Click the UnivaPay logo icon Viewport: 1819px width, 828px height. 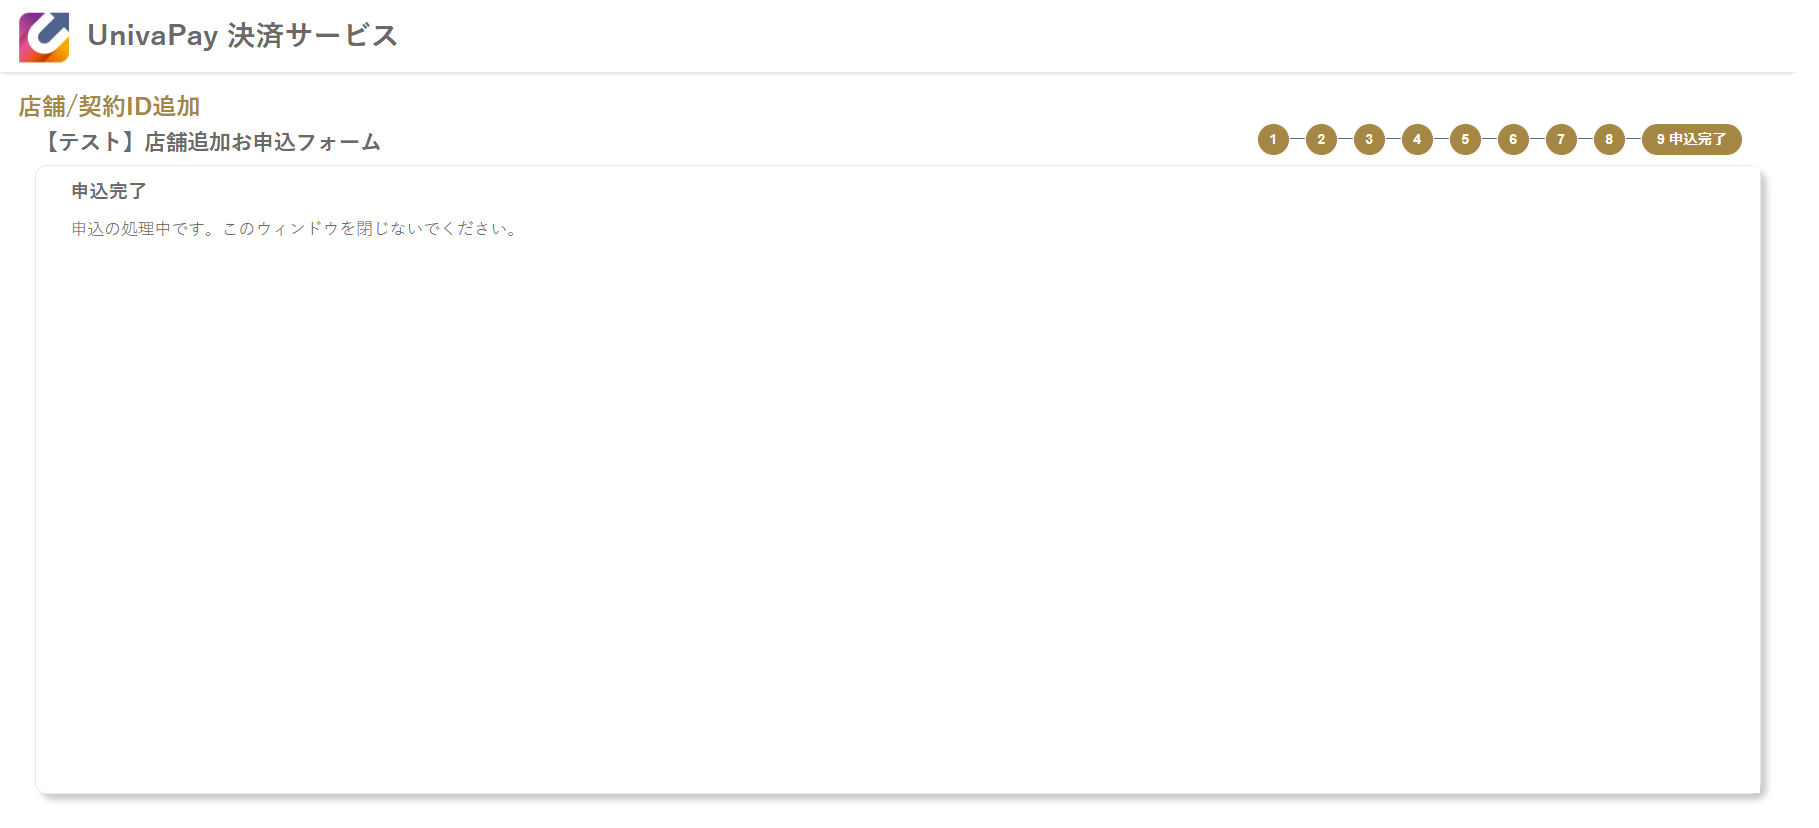(44, 37)
